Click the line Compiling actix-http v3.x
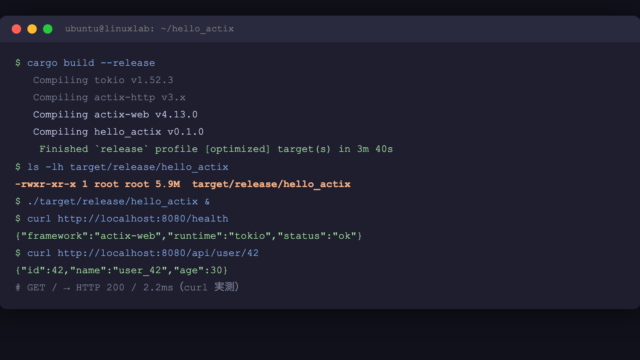Image resolution: width=640 pixels, height=360 pixels. 109,98
